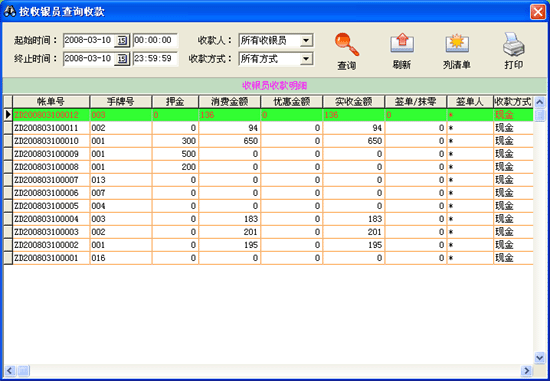This screenshot has width=550, height=381.
Task: Click vertical scrollbar up arrow
Action: click(x=539, y=102)
